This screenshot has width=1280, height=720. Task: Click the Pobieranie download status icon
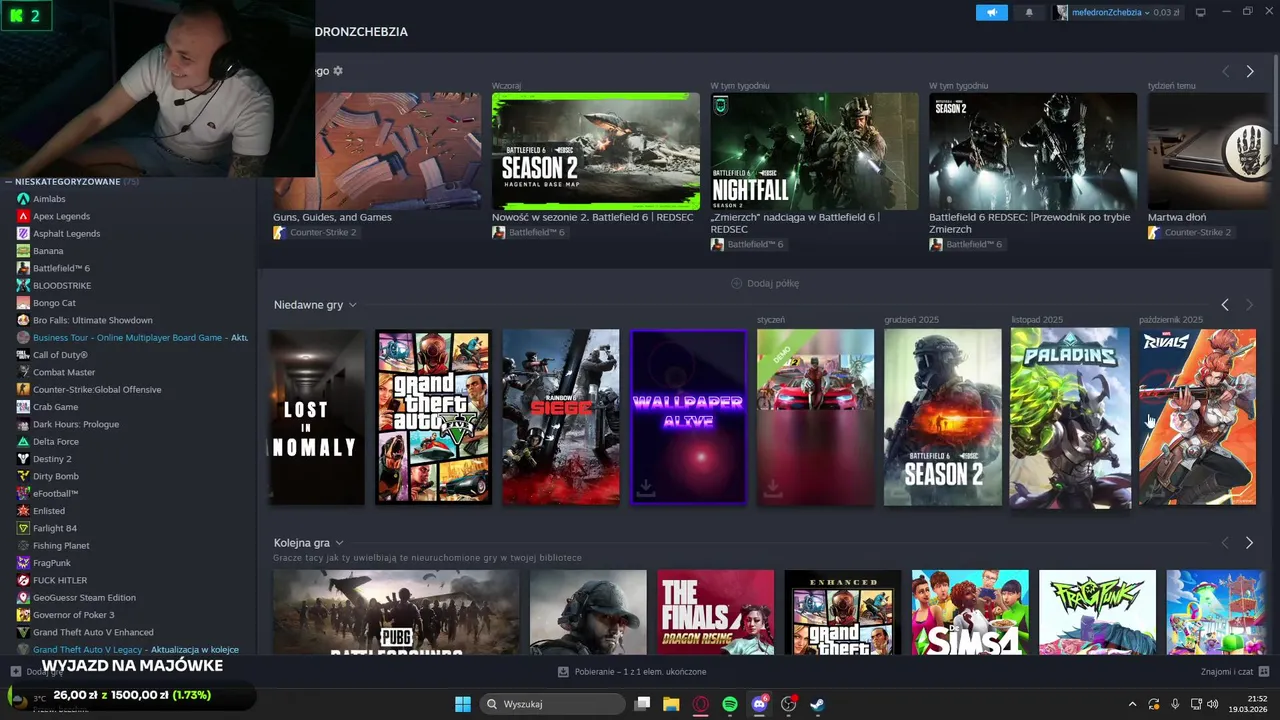point(563,672)
